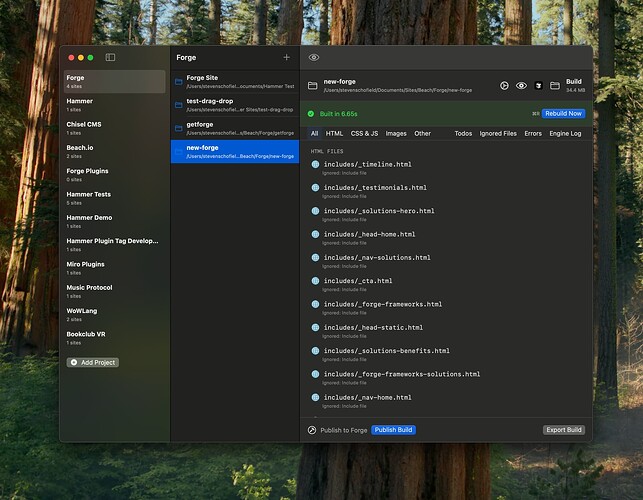The image size is (643, 500).
Task: Click globe icon for _head-static.html
Action: point(315,327)
